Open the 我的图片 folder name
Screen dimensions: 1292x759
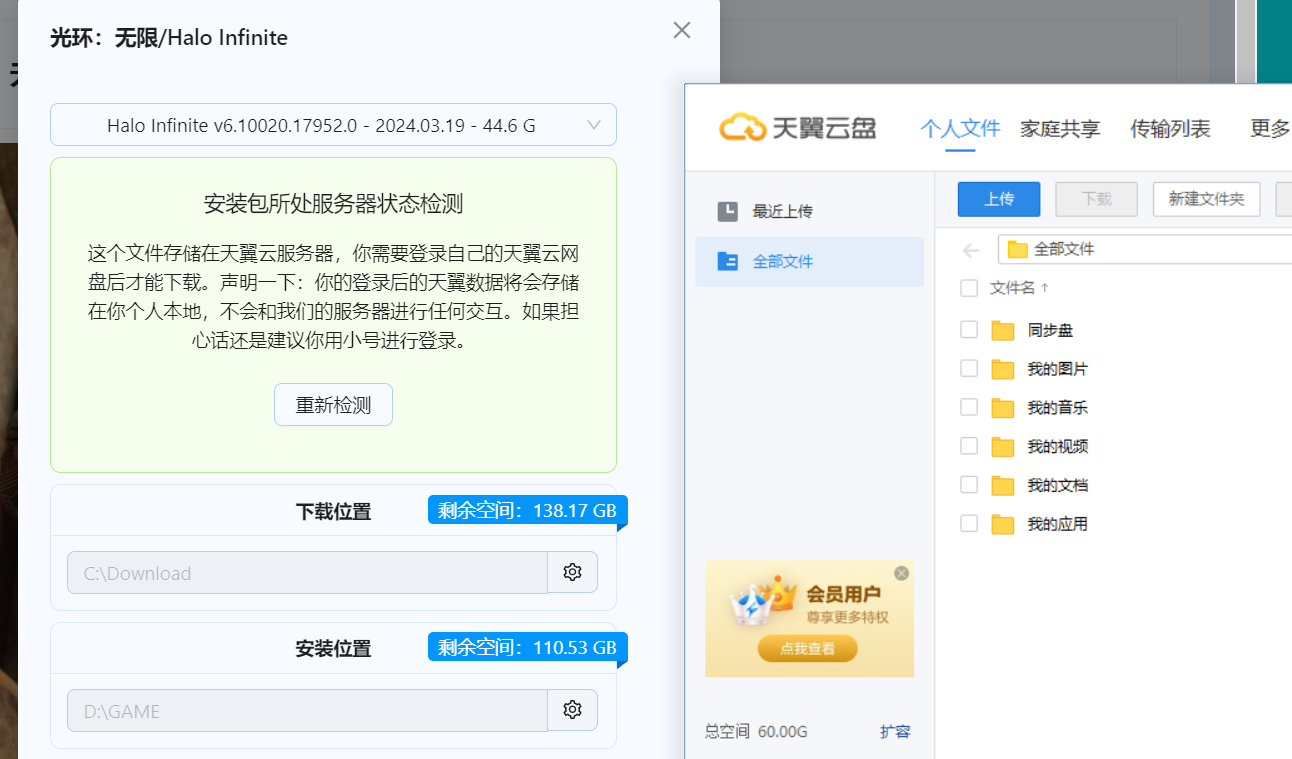[1057, 369]
